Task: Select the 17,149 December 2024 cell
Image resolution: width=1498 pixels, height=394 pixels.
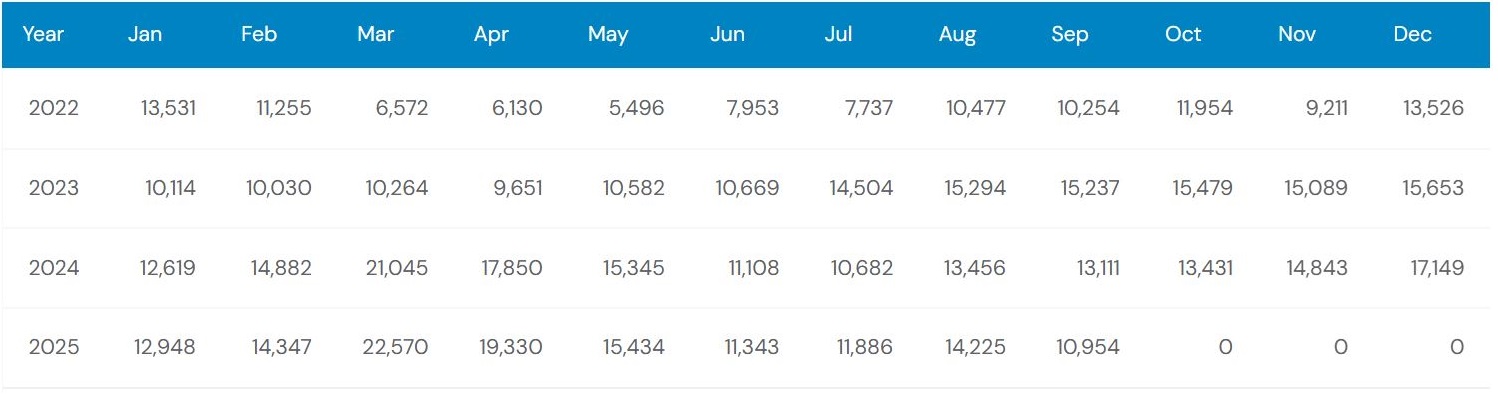Action: tap(1434, 268)
